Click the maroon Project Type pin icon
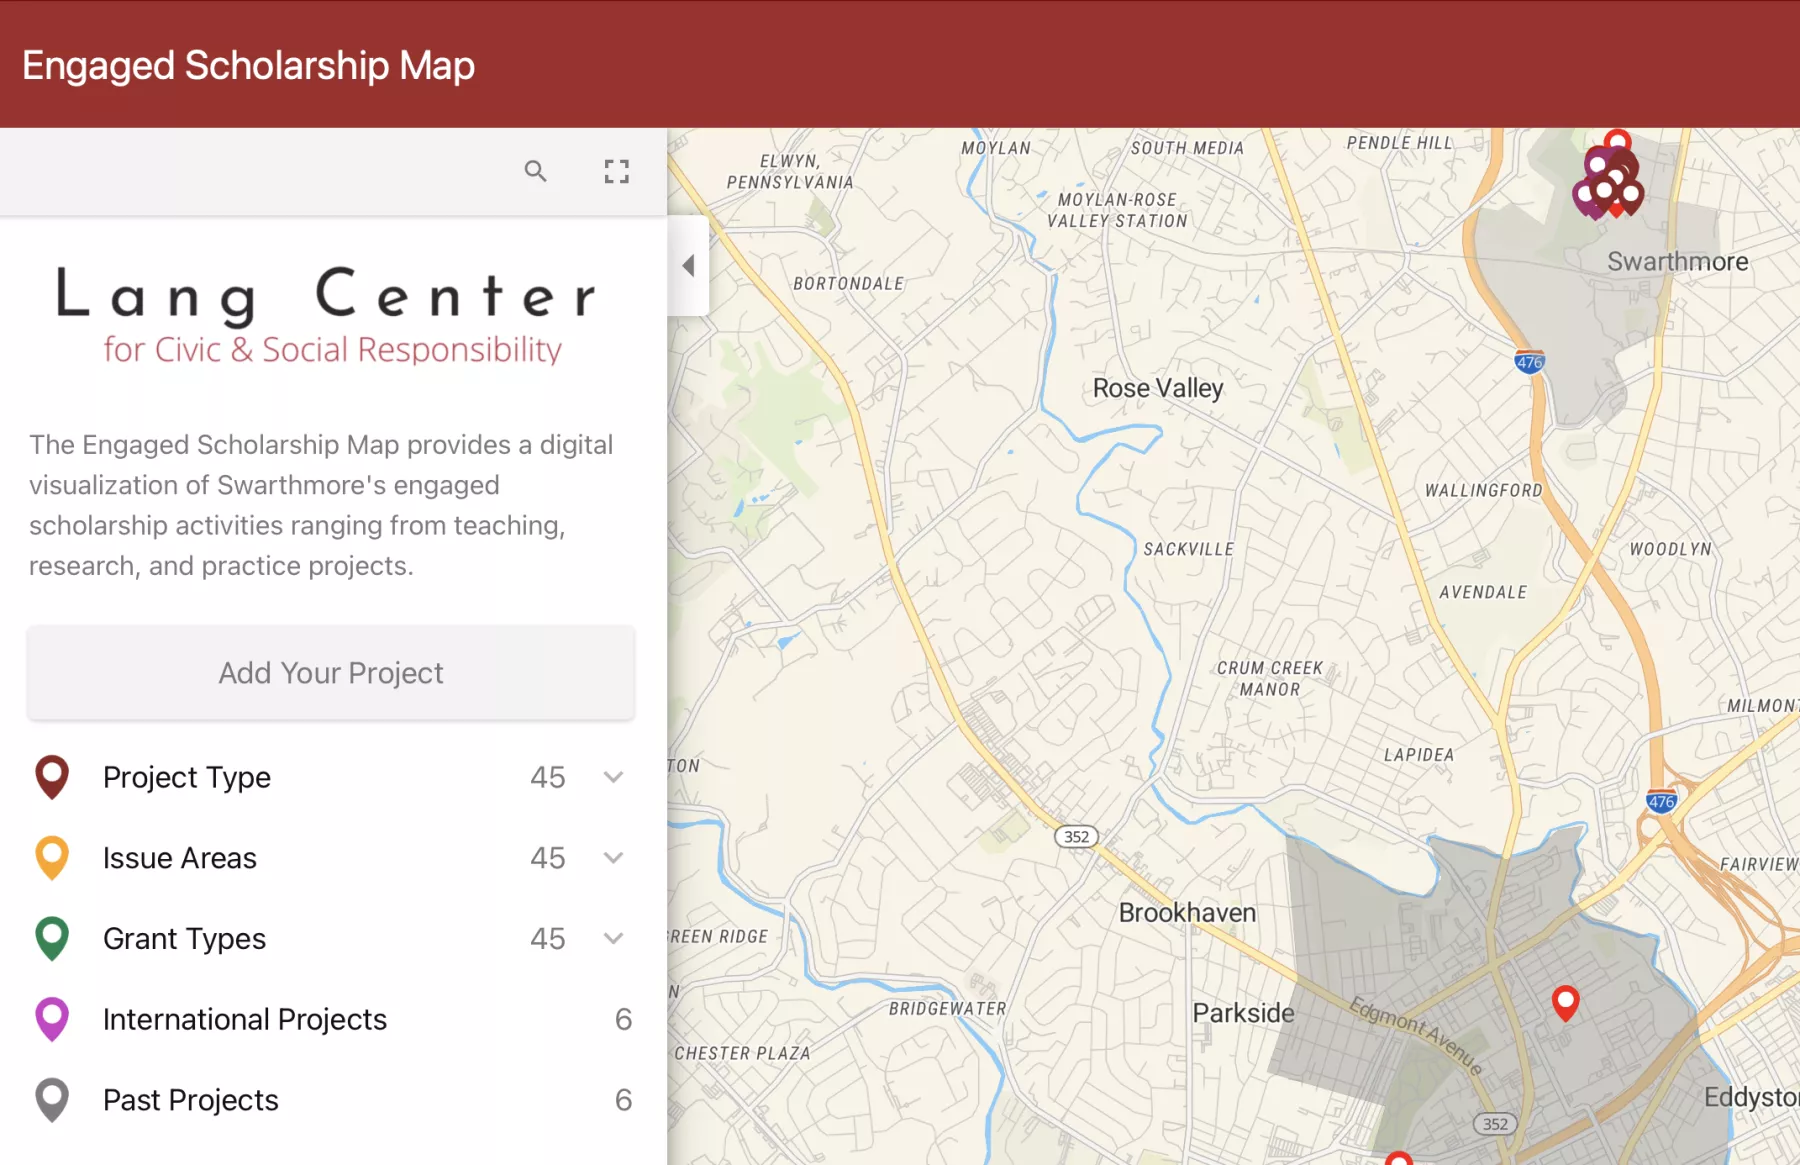1800x1165 pixels. point(52,777)
